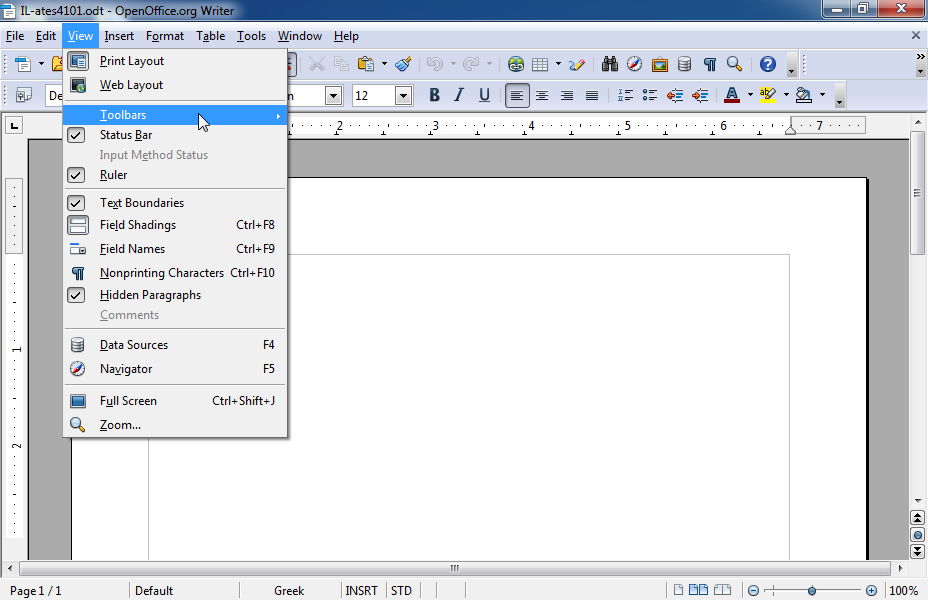This screenshot has height=600, width=928.
Task: Apply Italic formatting
Action: click(459, 95)
